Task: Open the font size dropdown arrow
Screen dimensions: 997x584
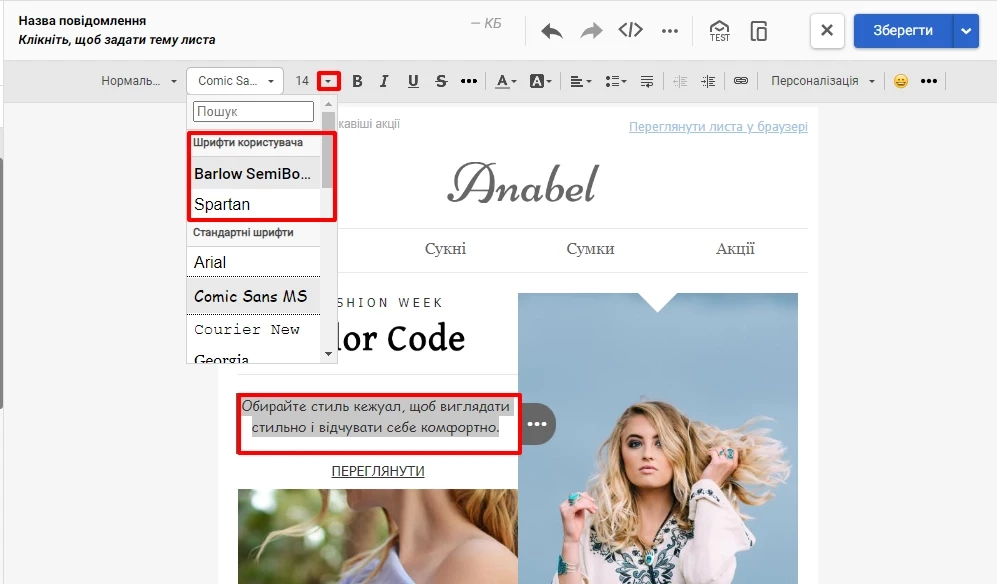Action: 329,81
